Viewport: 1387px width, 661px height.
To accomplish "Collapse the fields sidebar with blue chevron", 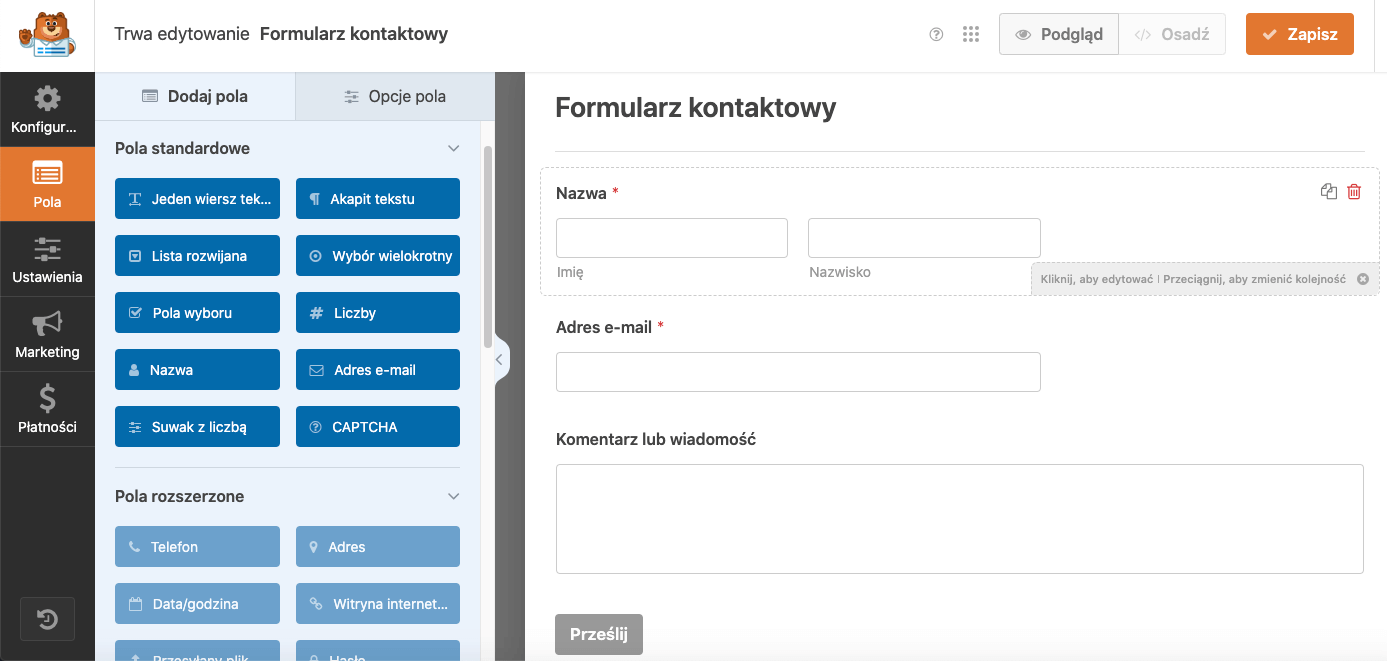I will pyautogui.click(x=499, y=359).
